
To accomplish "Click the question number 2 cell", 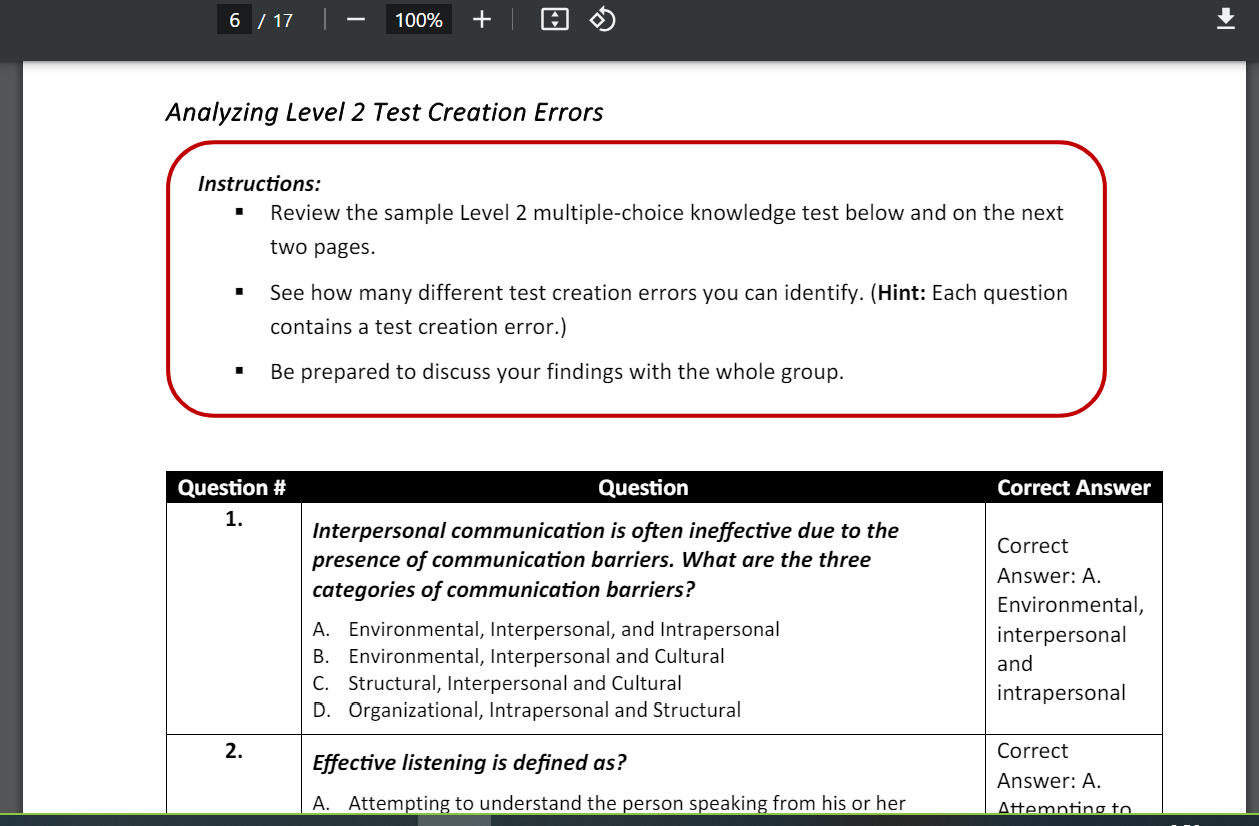I will point(233,751).
